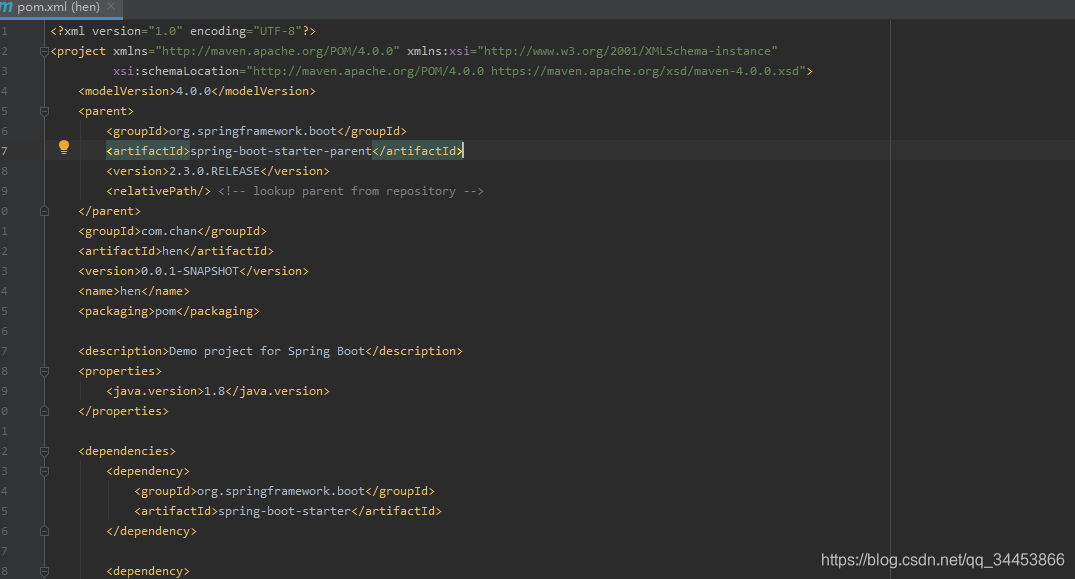The width and height of the screenshot is (1075, 579).
Task: Click the Maven icon on pom.xml tab
Action: coord(6,7)
